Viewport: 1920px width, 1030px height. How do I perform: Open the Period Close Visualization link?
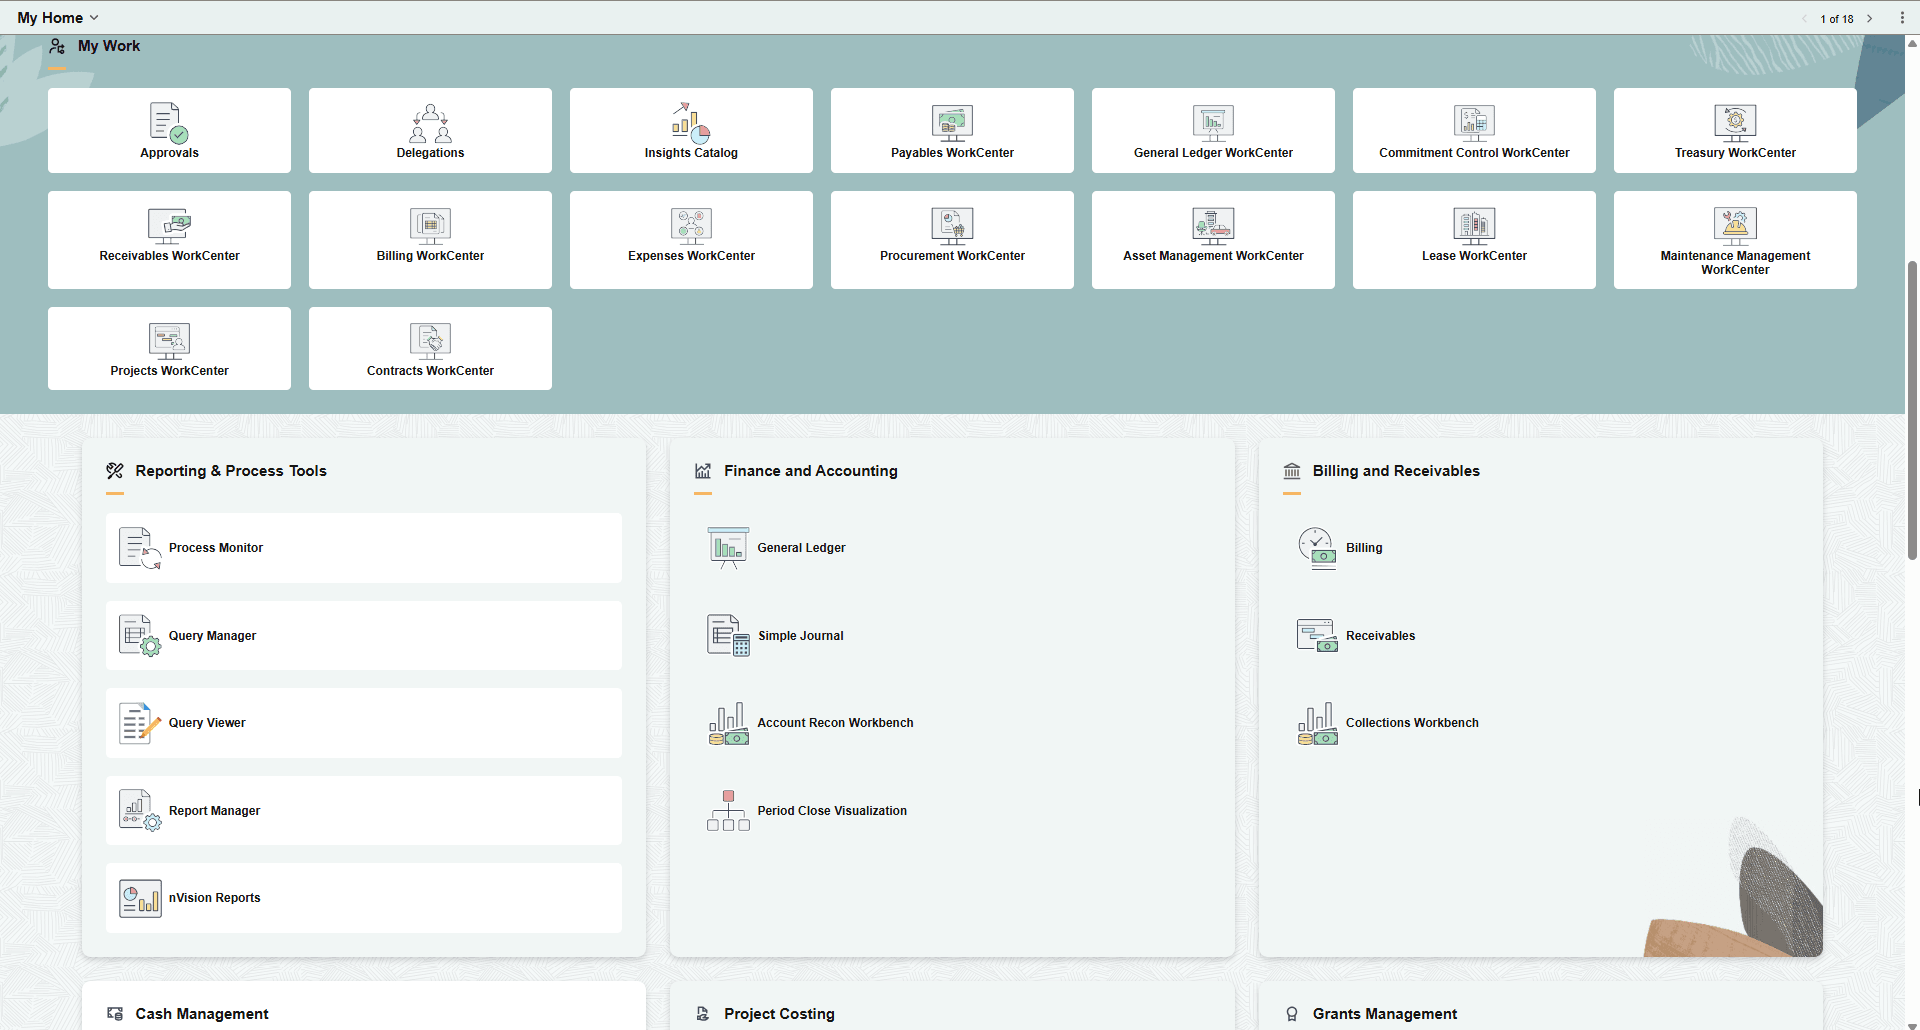click(x=832, y=811)
